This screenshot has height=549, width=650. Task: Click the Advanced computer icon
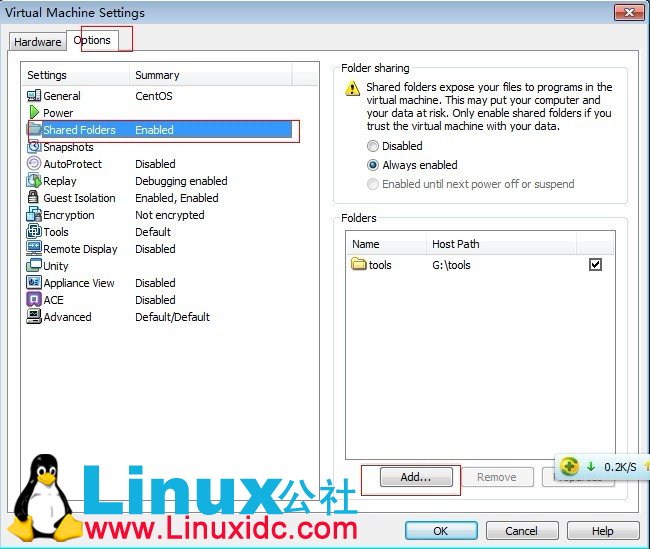coord(34,316)
